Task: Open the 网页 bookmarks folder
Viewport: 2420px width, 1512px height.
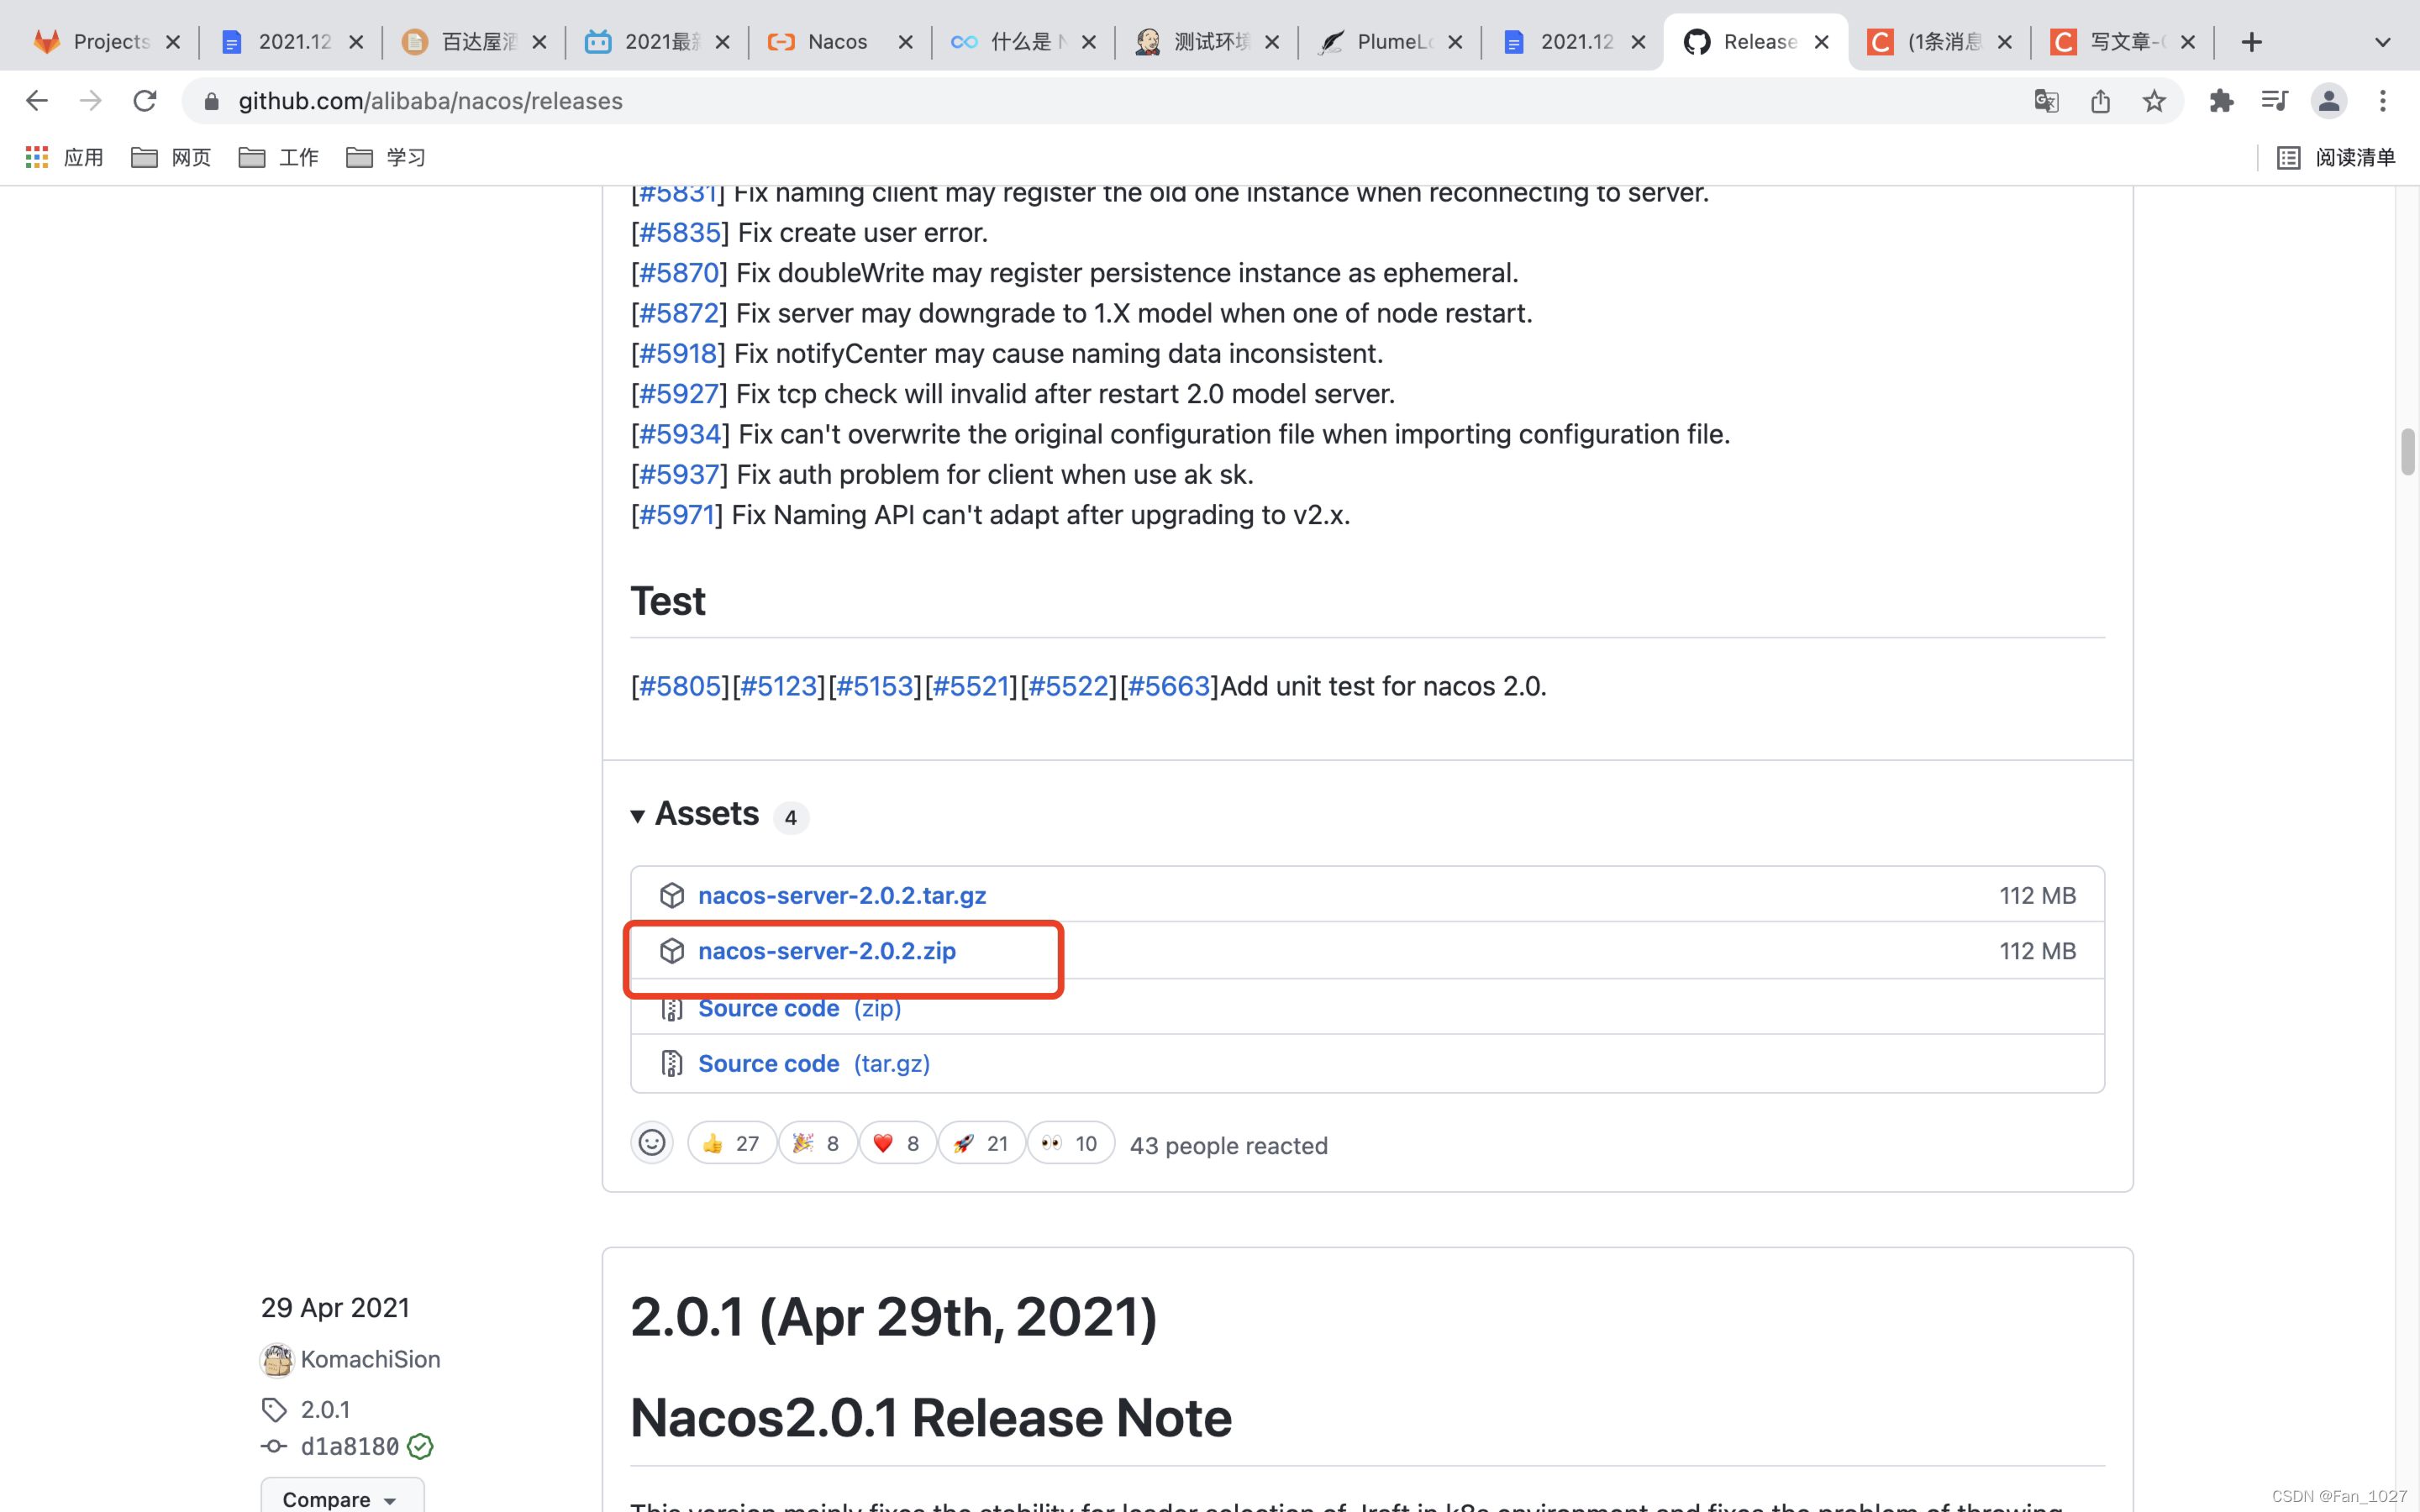Action: point(171,157)
